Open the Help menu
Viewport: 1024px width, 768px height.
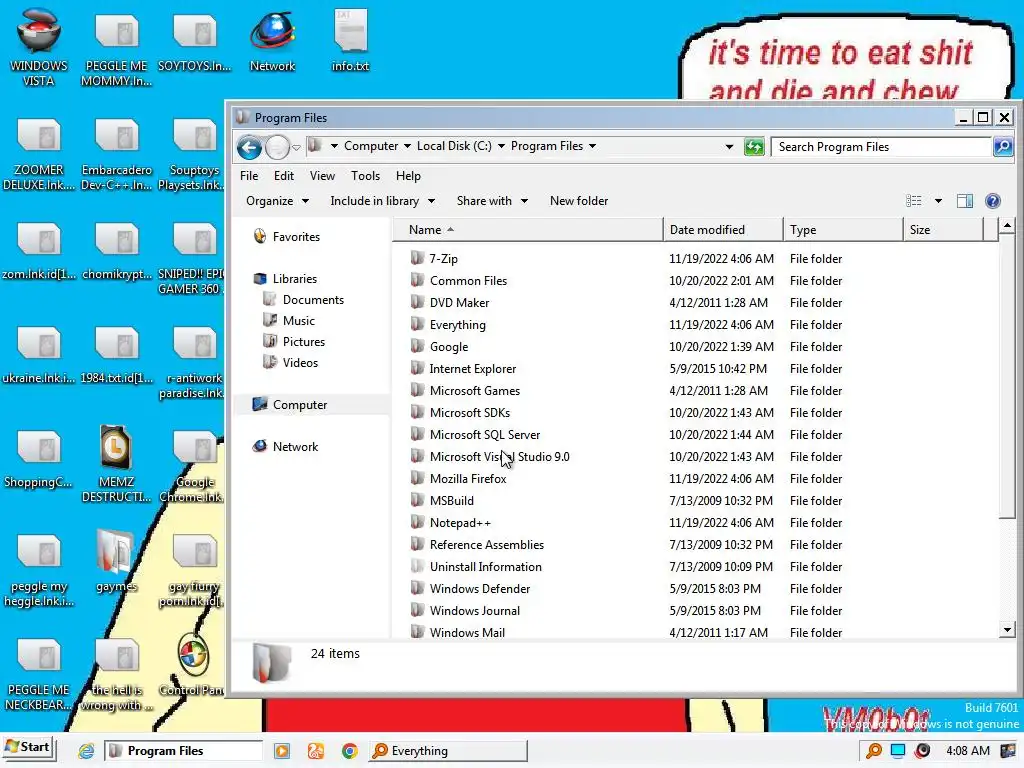(408, 176)
